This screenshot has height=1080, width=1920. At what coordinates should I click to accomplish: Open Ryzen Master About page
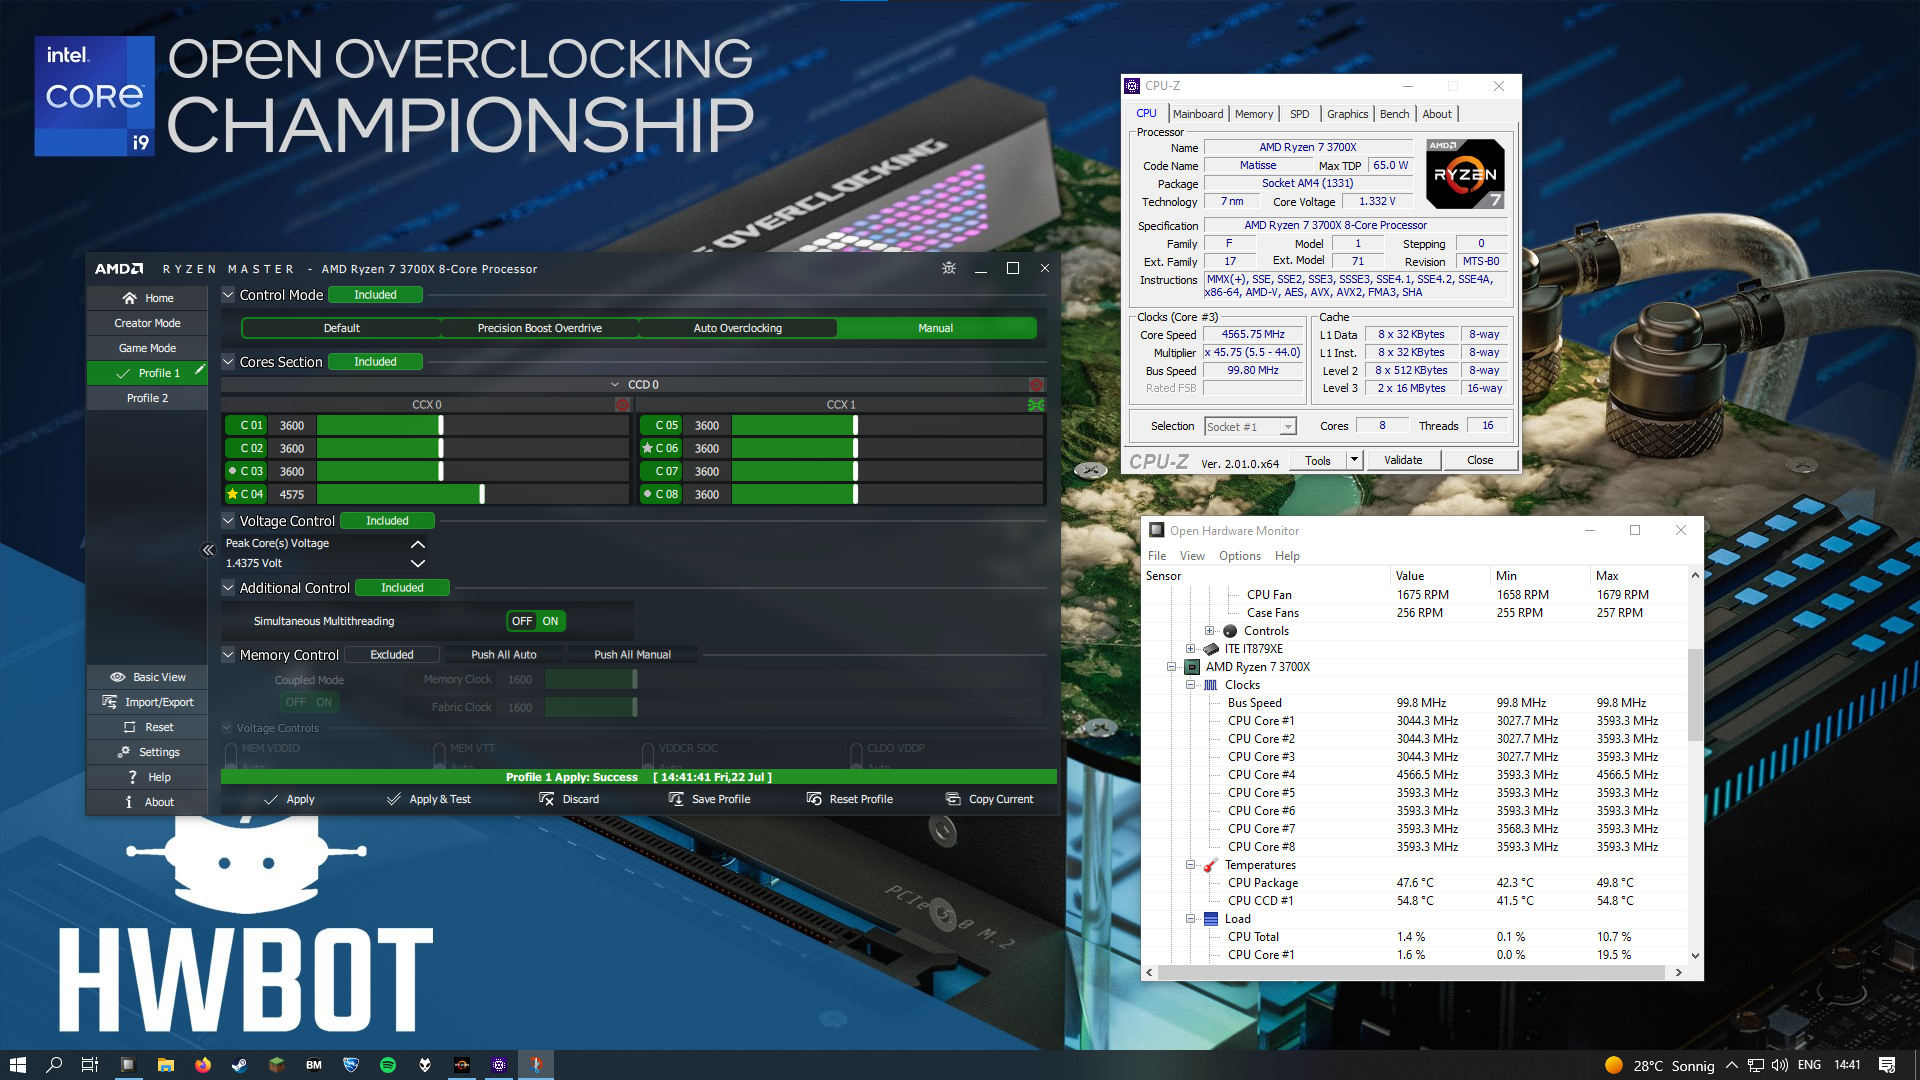pyautogui.click(x=147, y=802)
